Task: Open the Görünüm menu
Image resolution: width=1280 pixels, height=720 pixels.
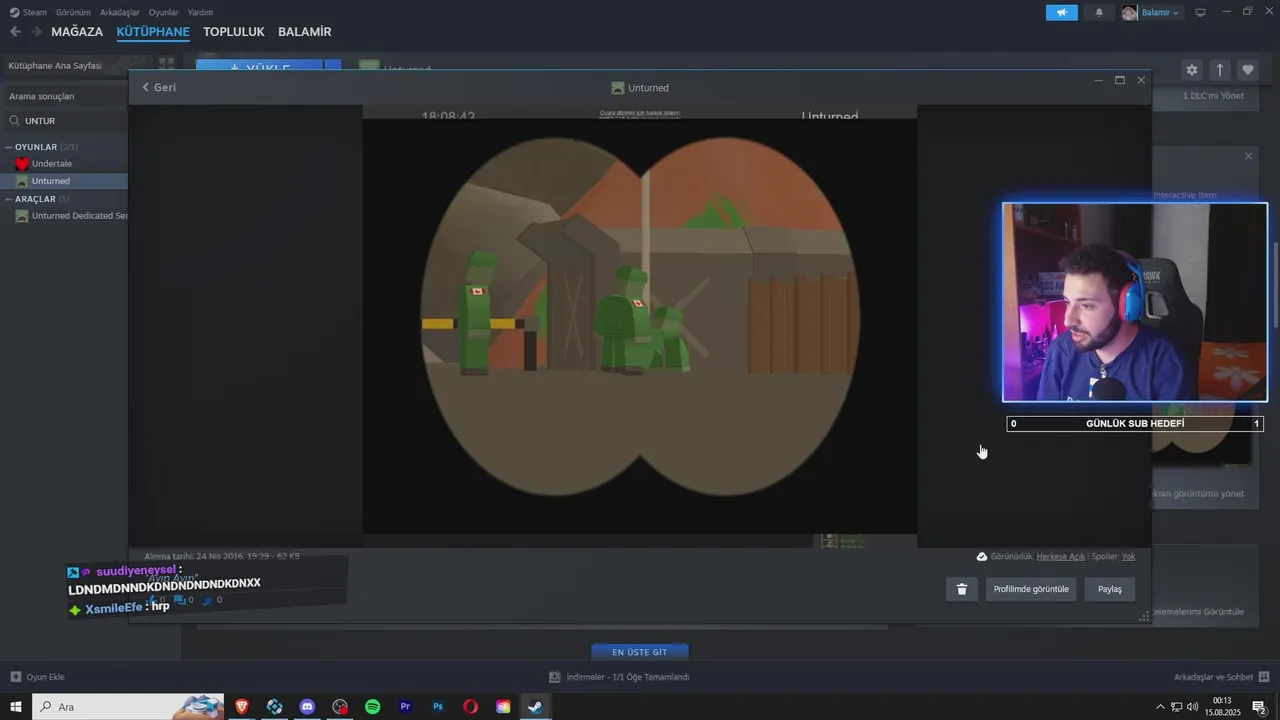Action: pos(73,12)
